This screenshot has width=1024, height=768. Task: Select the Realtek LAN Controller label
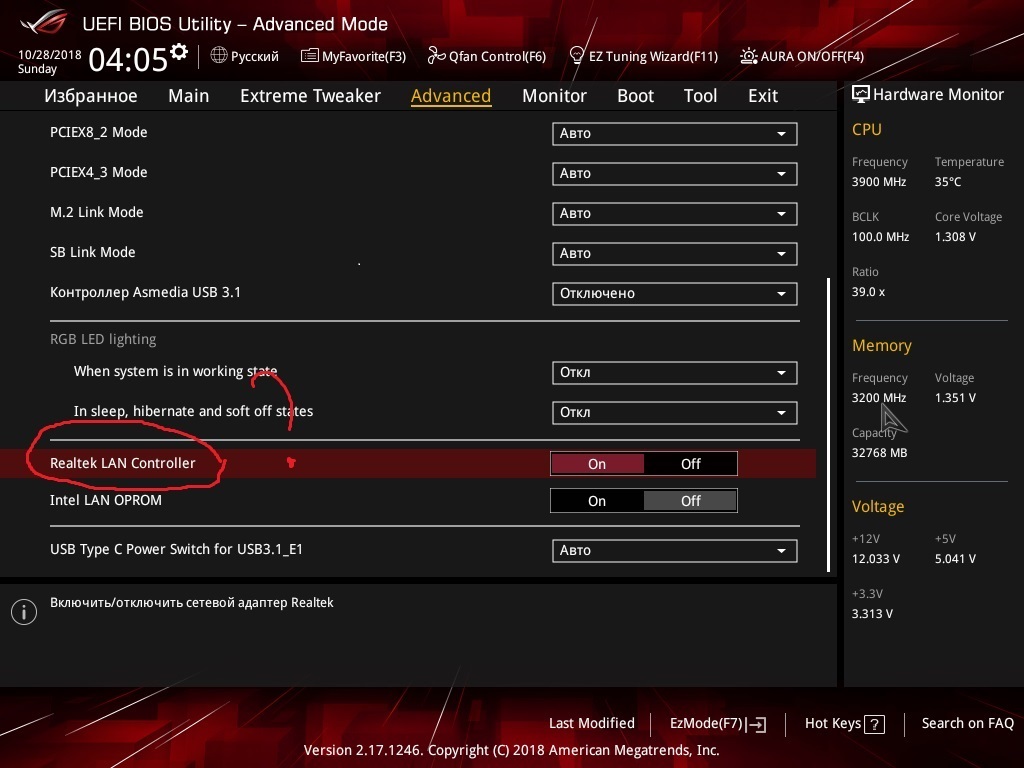point(123,463)
